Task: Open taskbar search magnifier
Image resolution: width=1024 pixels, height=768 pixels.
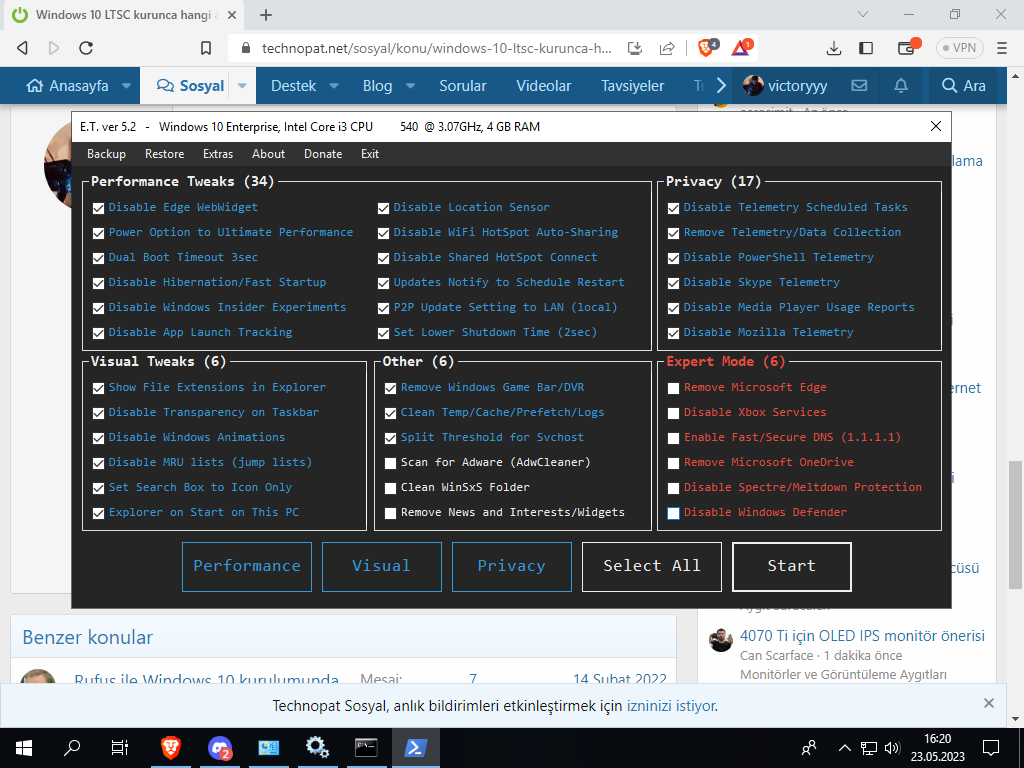Action: (72, 748)
